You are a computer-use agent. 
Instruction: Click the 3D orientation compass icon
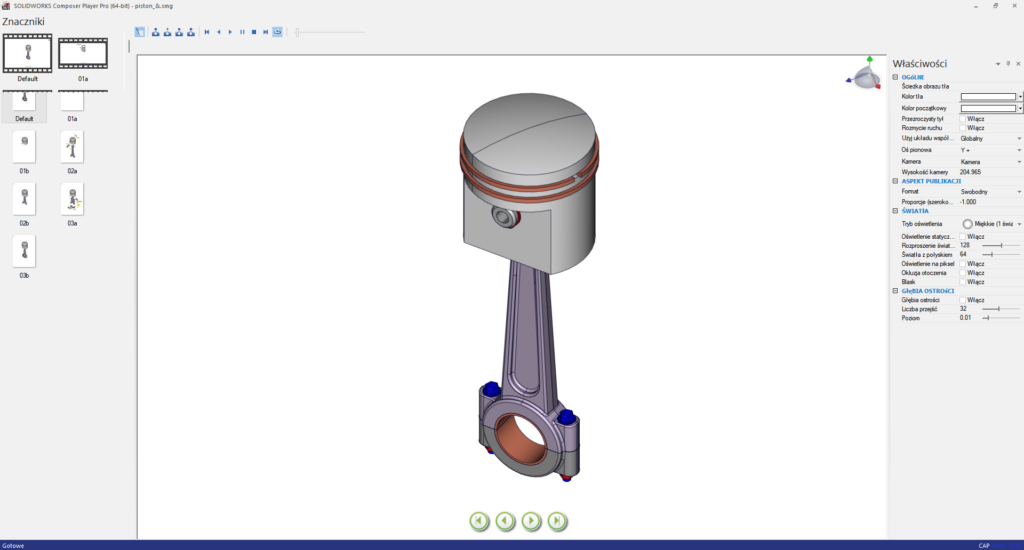tap(863, 71)
